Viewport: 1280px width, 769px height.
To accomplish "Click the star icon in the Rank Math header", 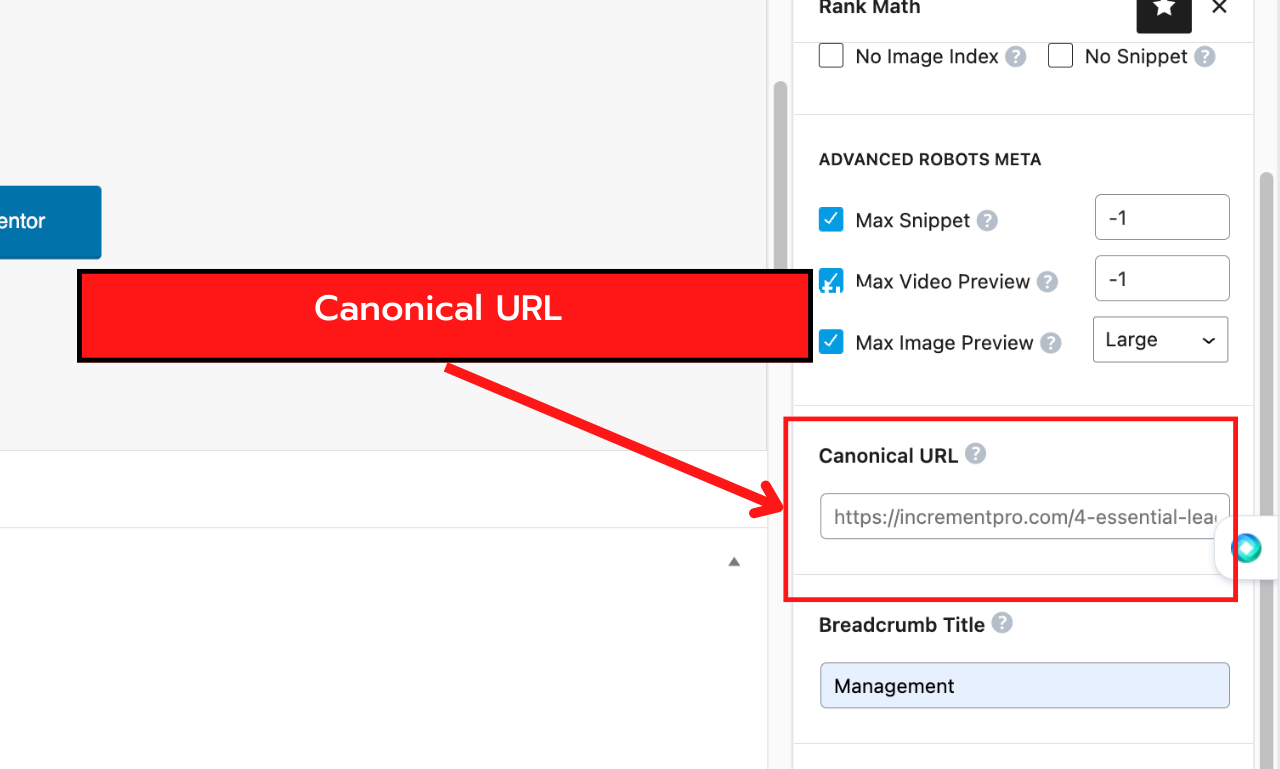I will (1163, 10).
